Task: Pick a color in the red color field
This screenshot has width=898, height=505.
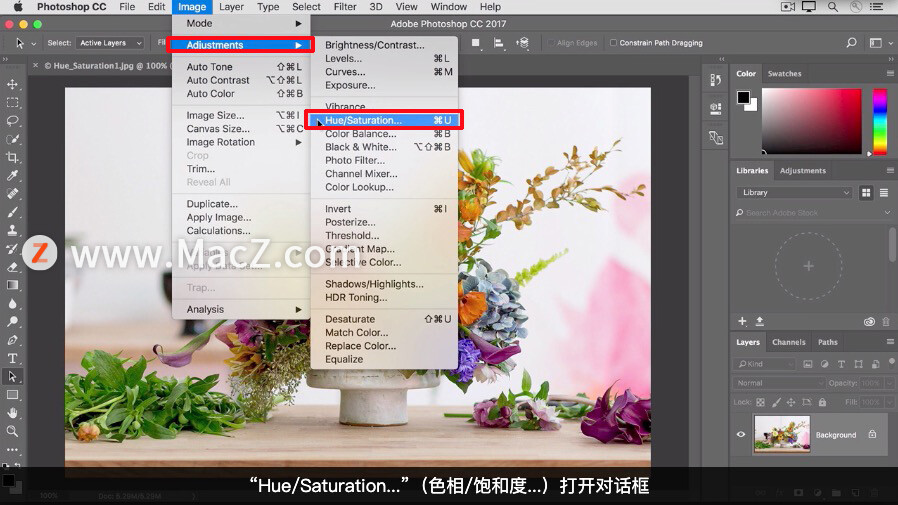Action: click(x=812, y=121)
